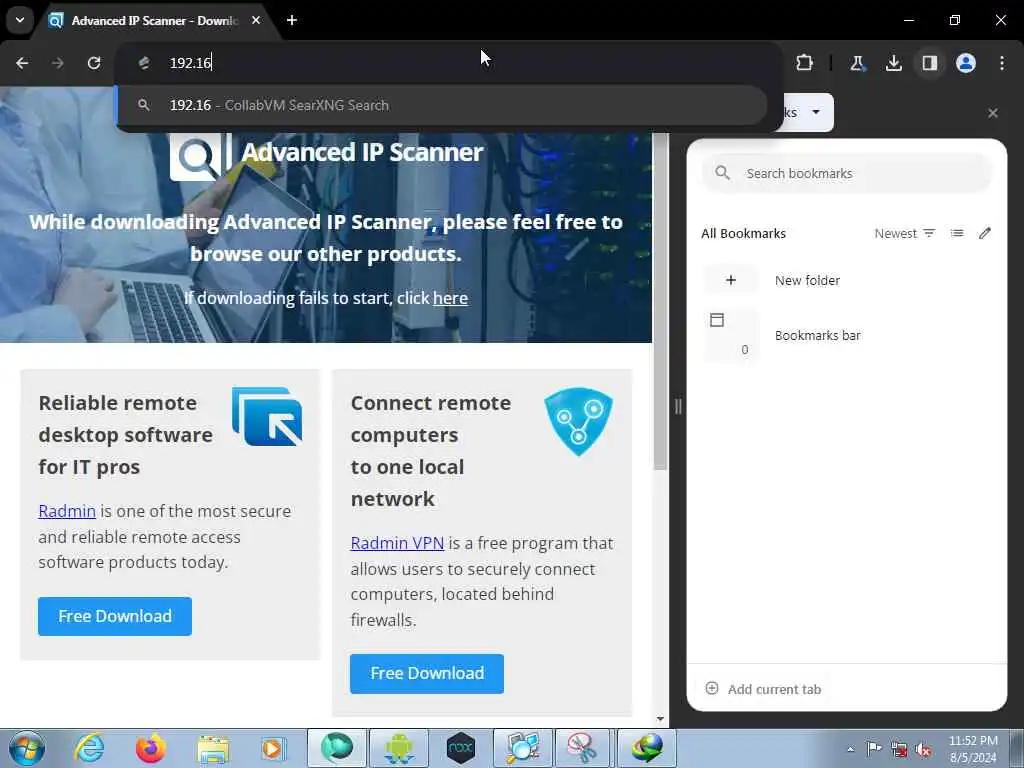Open a new browser tab
Viewport: 1024px width, 768px height.
292,20
